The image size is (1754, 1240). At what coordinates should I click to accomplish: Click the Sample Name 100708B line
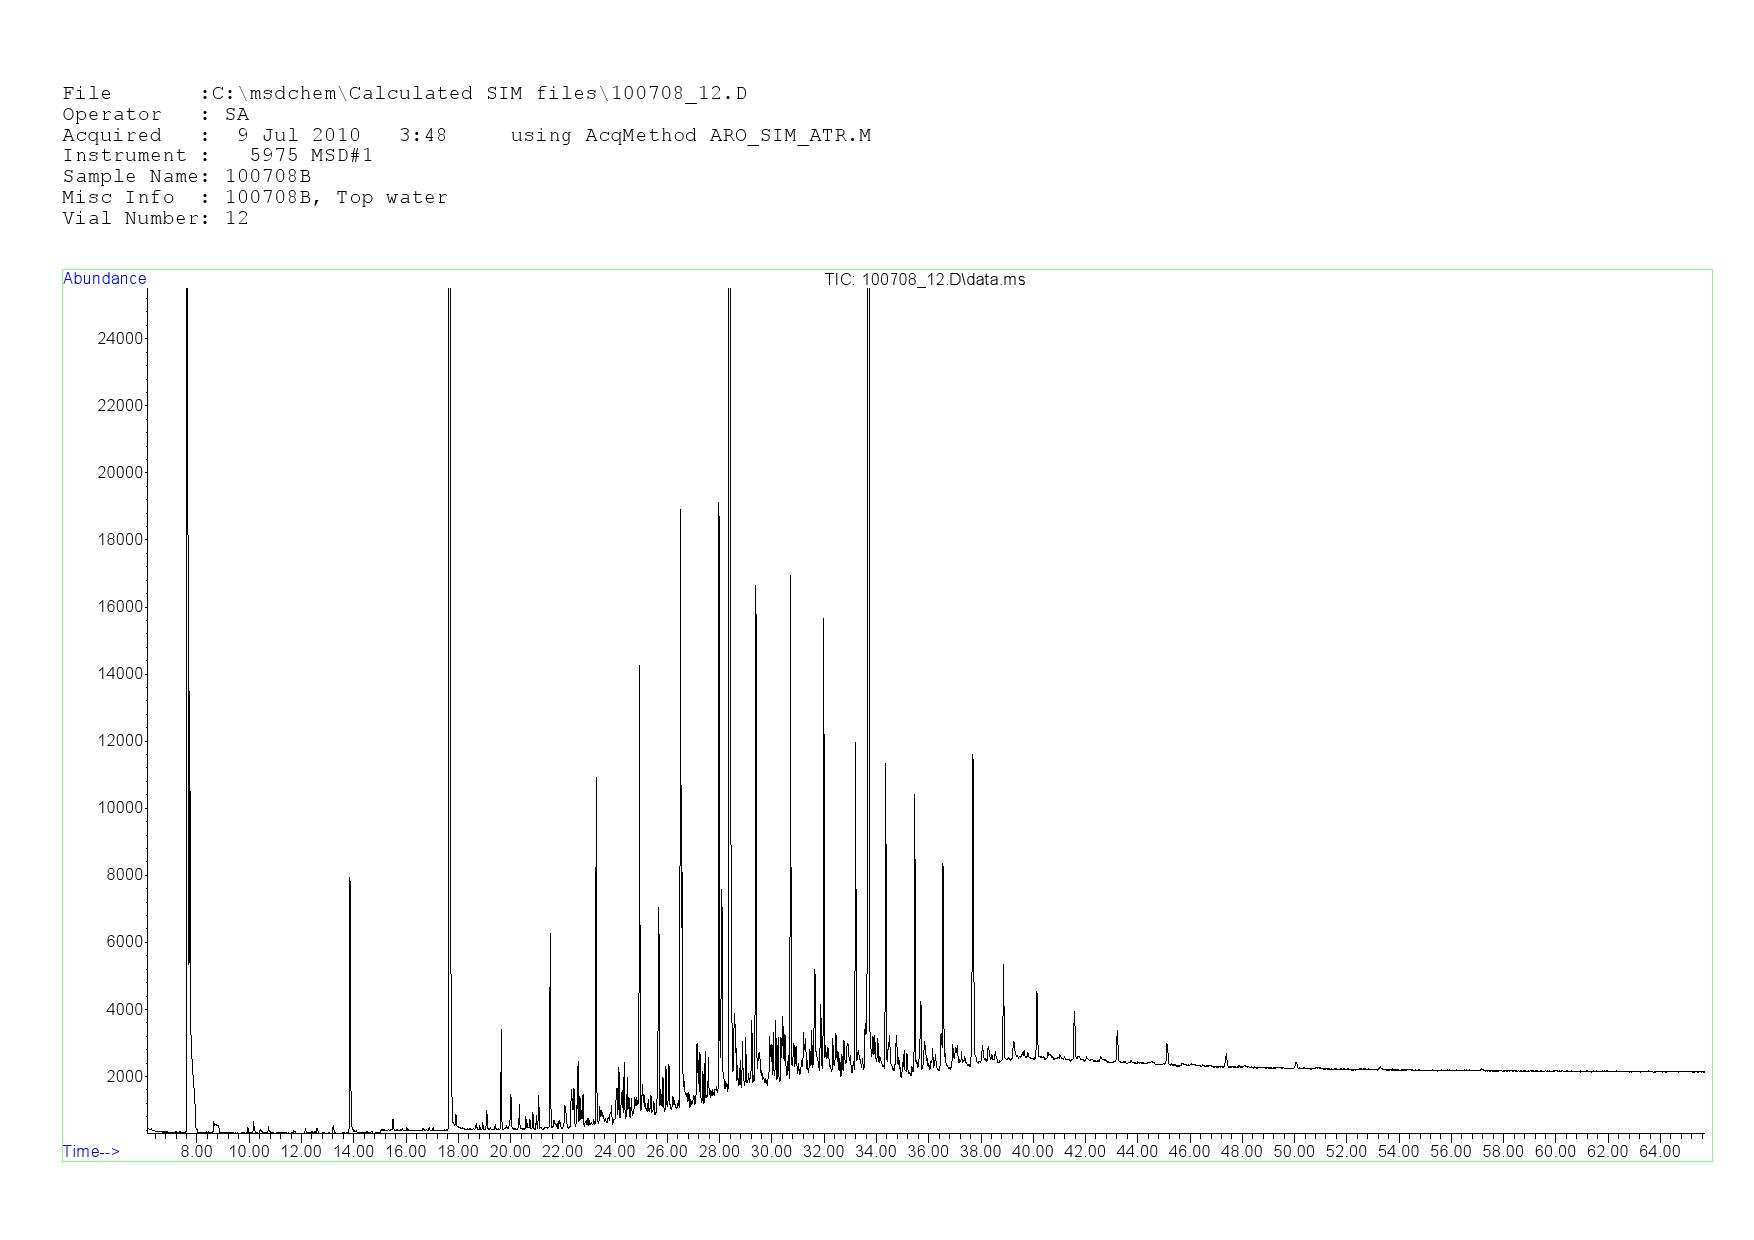pyautogui.click(x=186, y=177)
